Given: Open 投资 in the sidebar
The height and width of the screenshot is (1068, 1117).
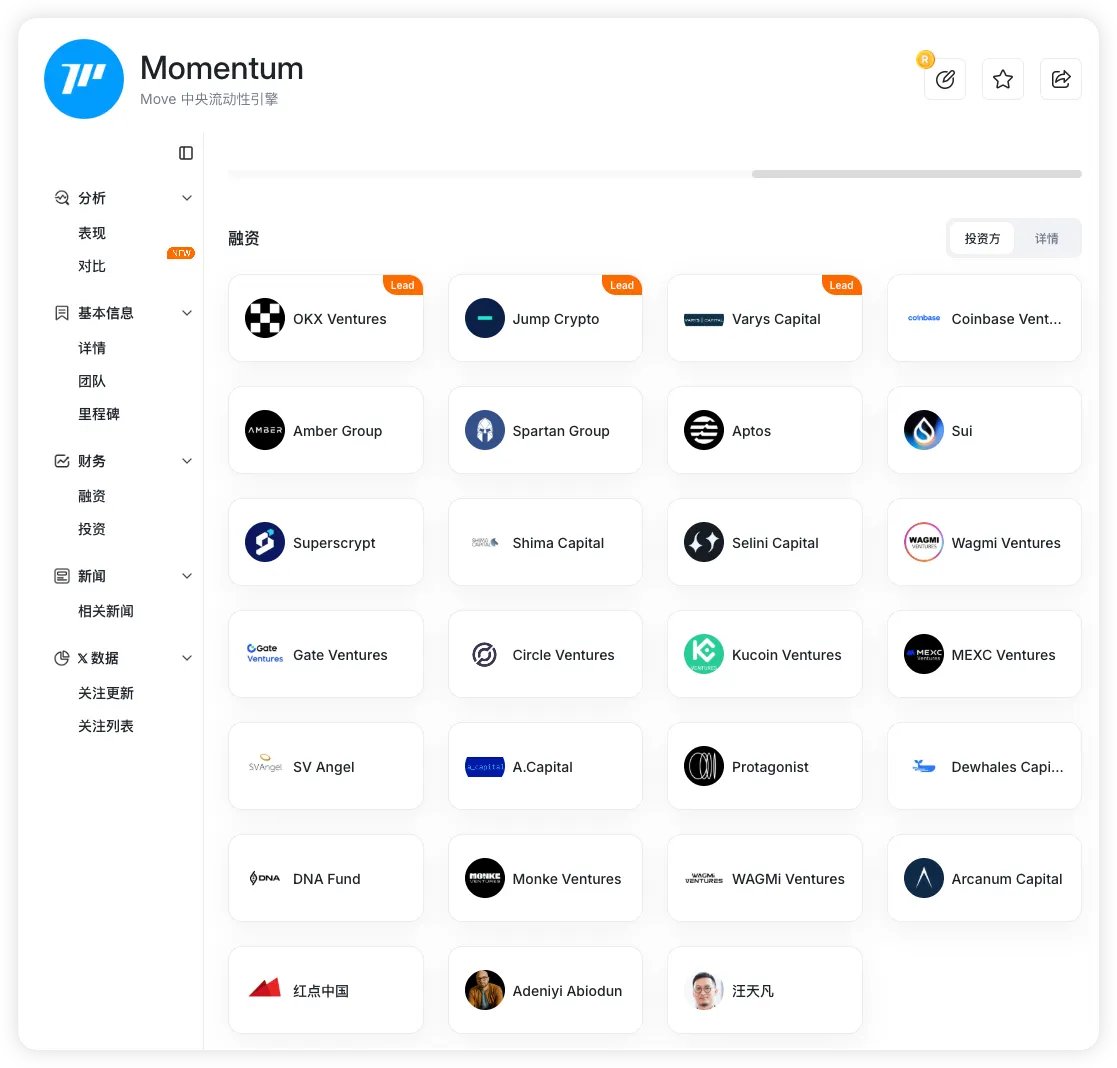Looking at the screenshot, I should click(x=92, y=529).
